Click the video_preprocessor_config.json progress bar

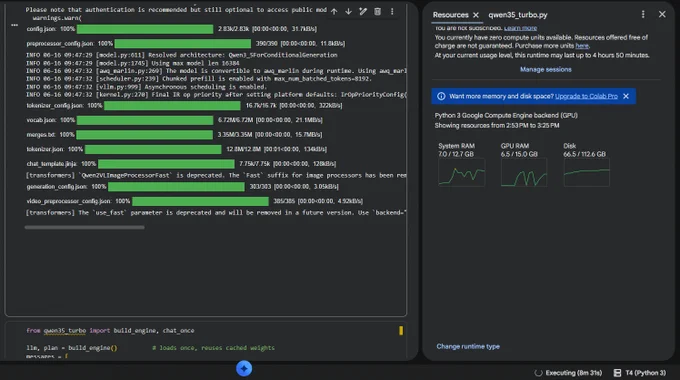(200, 201)
